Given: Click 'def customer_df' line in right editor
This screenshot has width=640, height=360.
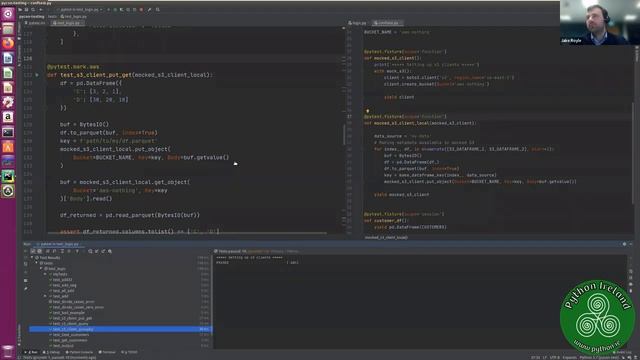Looking at the screenshot, I should (386, 220).
